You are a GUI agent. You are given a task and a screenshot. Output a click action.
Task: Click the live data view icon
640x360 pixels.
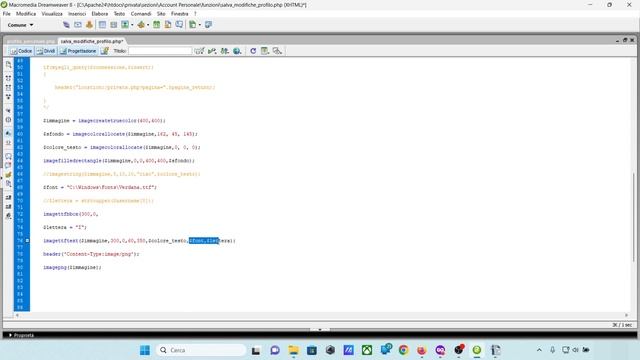pyautogui.click(x=105, y=51)
